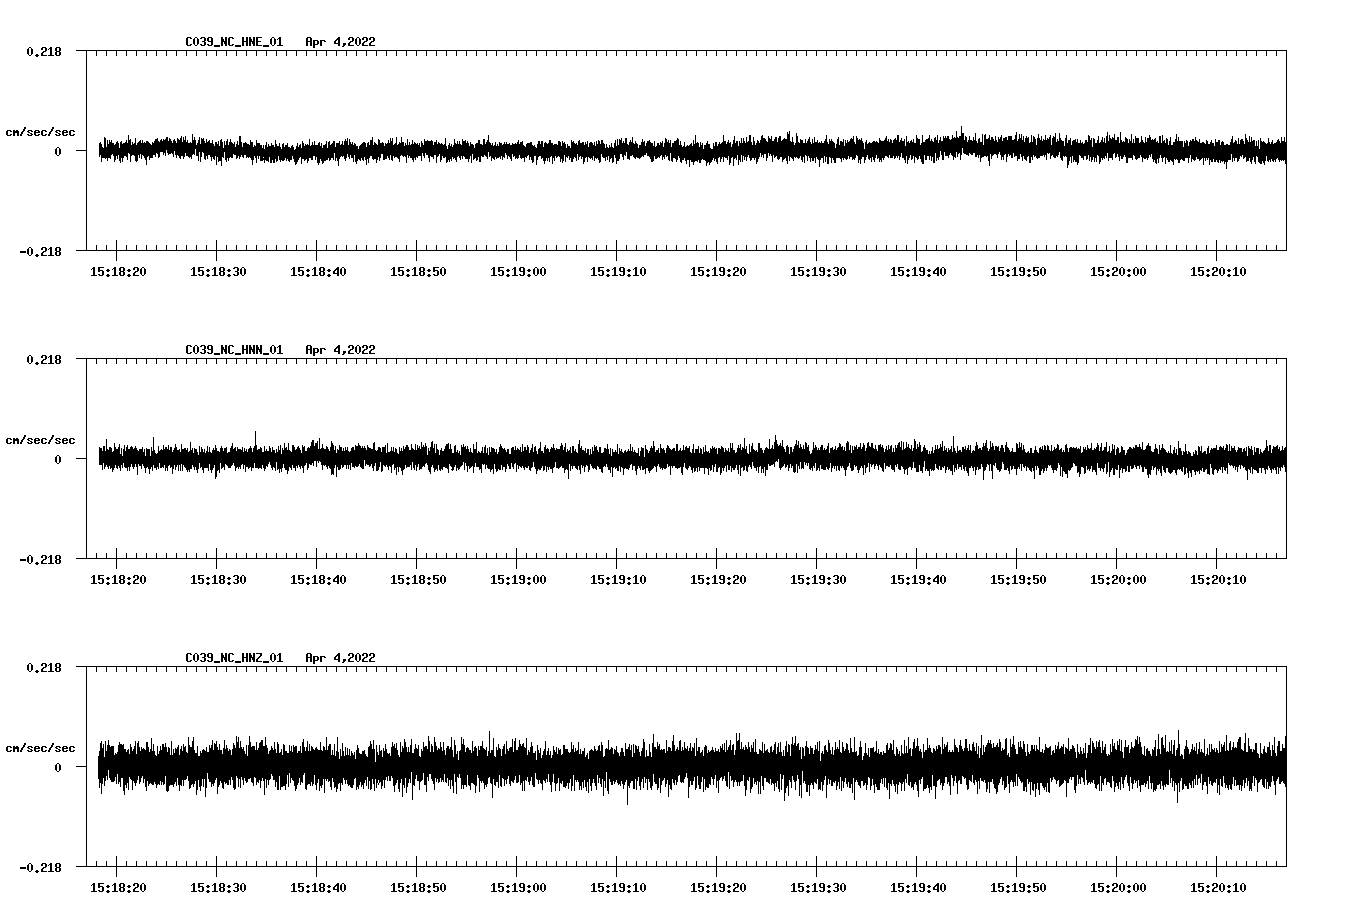Click the C039_NC_HNN_01 channel title
1358x924 pixels.
(x=234, y=350)
